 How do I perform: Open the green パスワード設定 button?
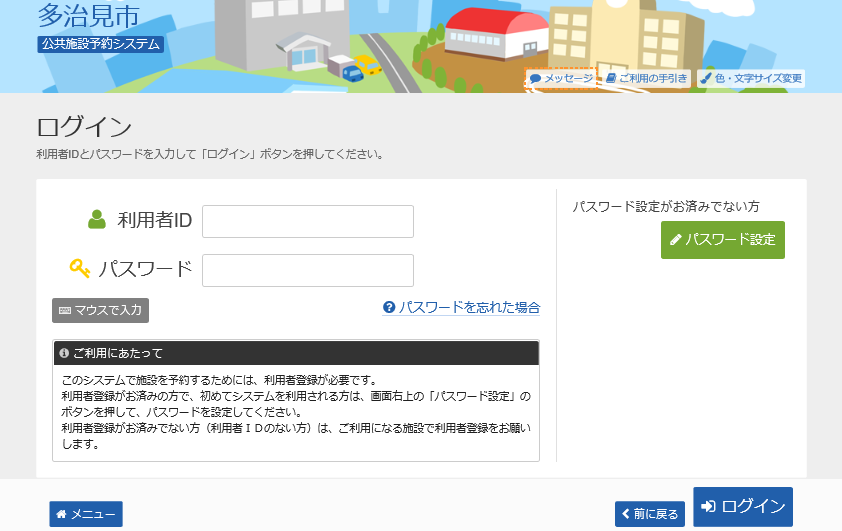(x=722, y=240)
